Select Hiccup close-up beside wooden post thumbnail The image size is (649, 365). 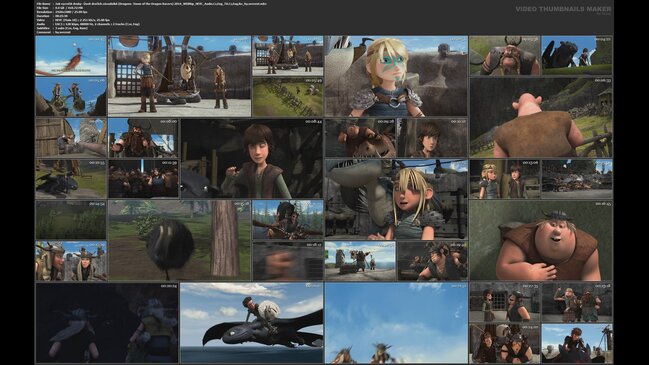[x=432, y=138]
